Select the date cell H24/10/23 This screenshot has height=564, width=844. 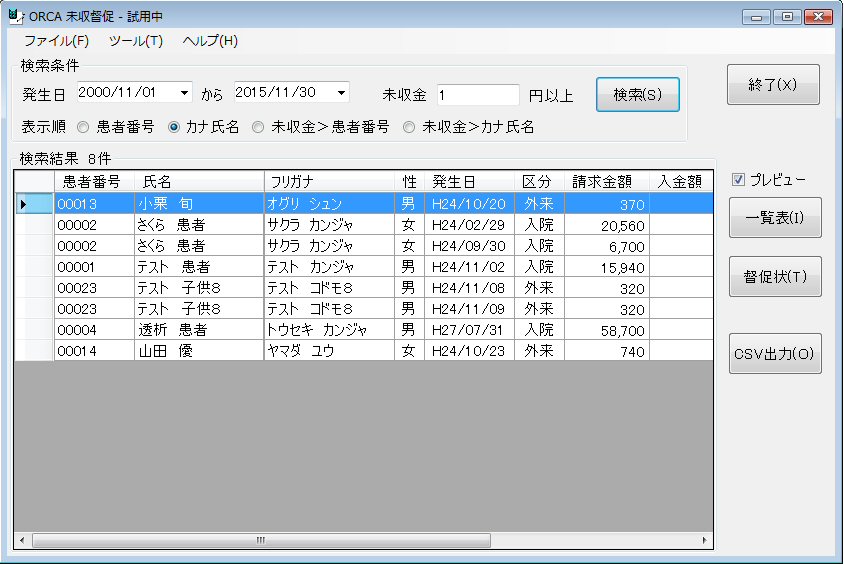coord(469,351)
